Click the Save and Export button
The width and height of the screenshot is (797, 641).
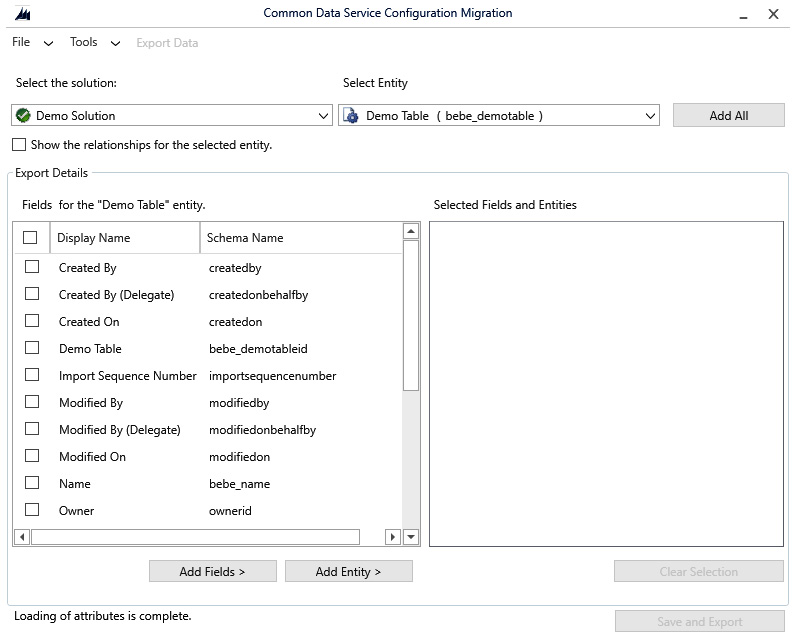tap(699, 621)
